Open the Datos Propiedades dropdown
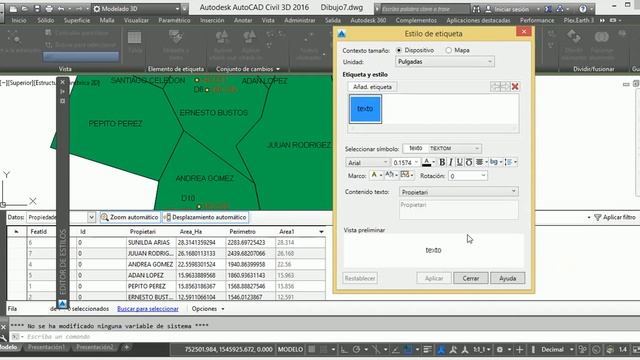 (61, 217)
